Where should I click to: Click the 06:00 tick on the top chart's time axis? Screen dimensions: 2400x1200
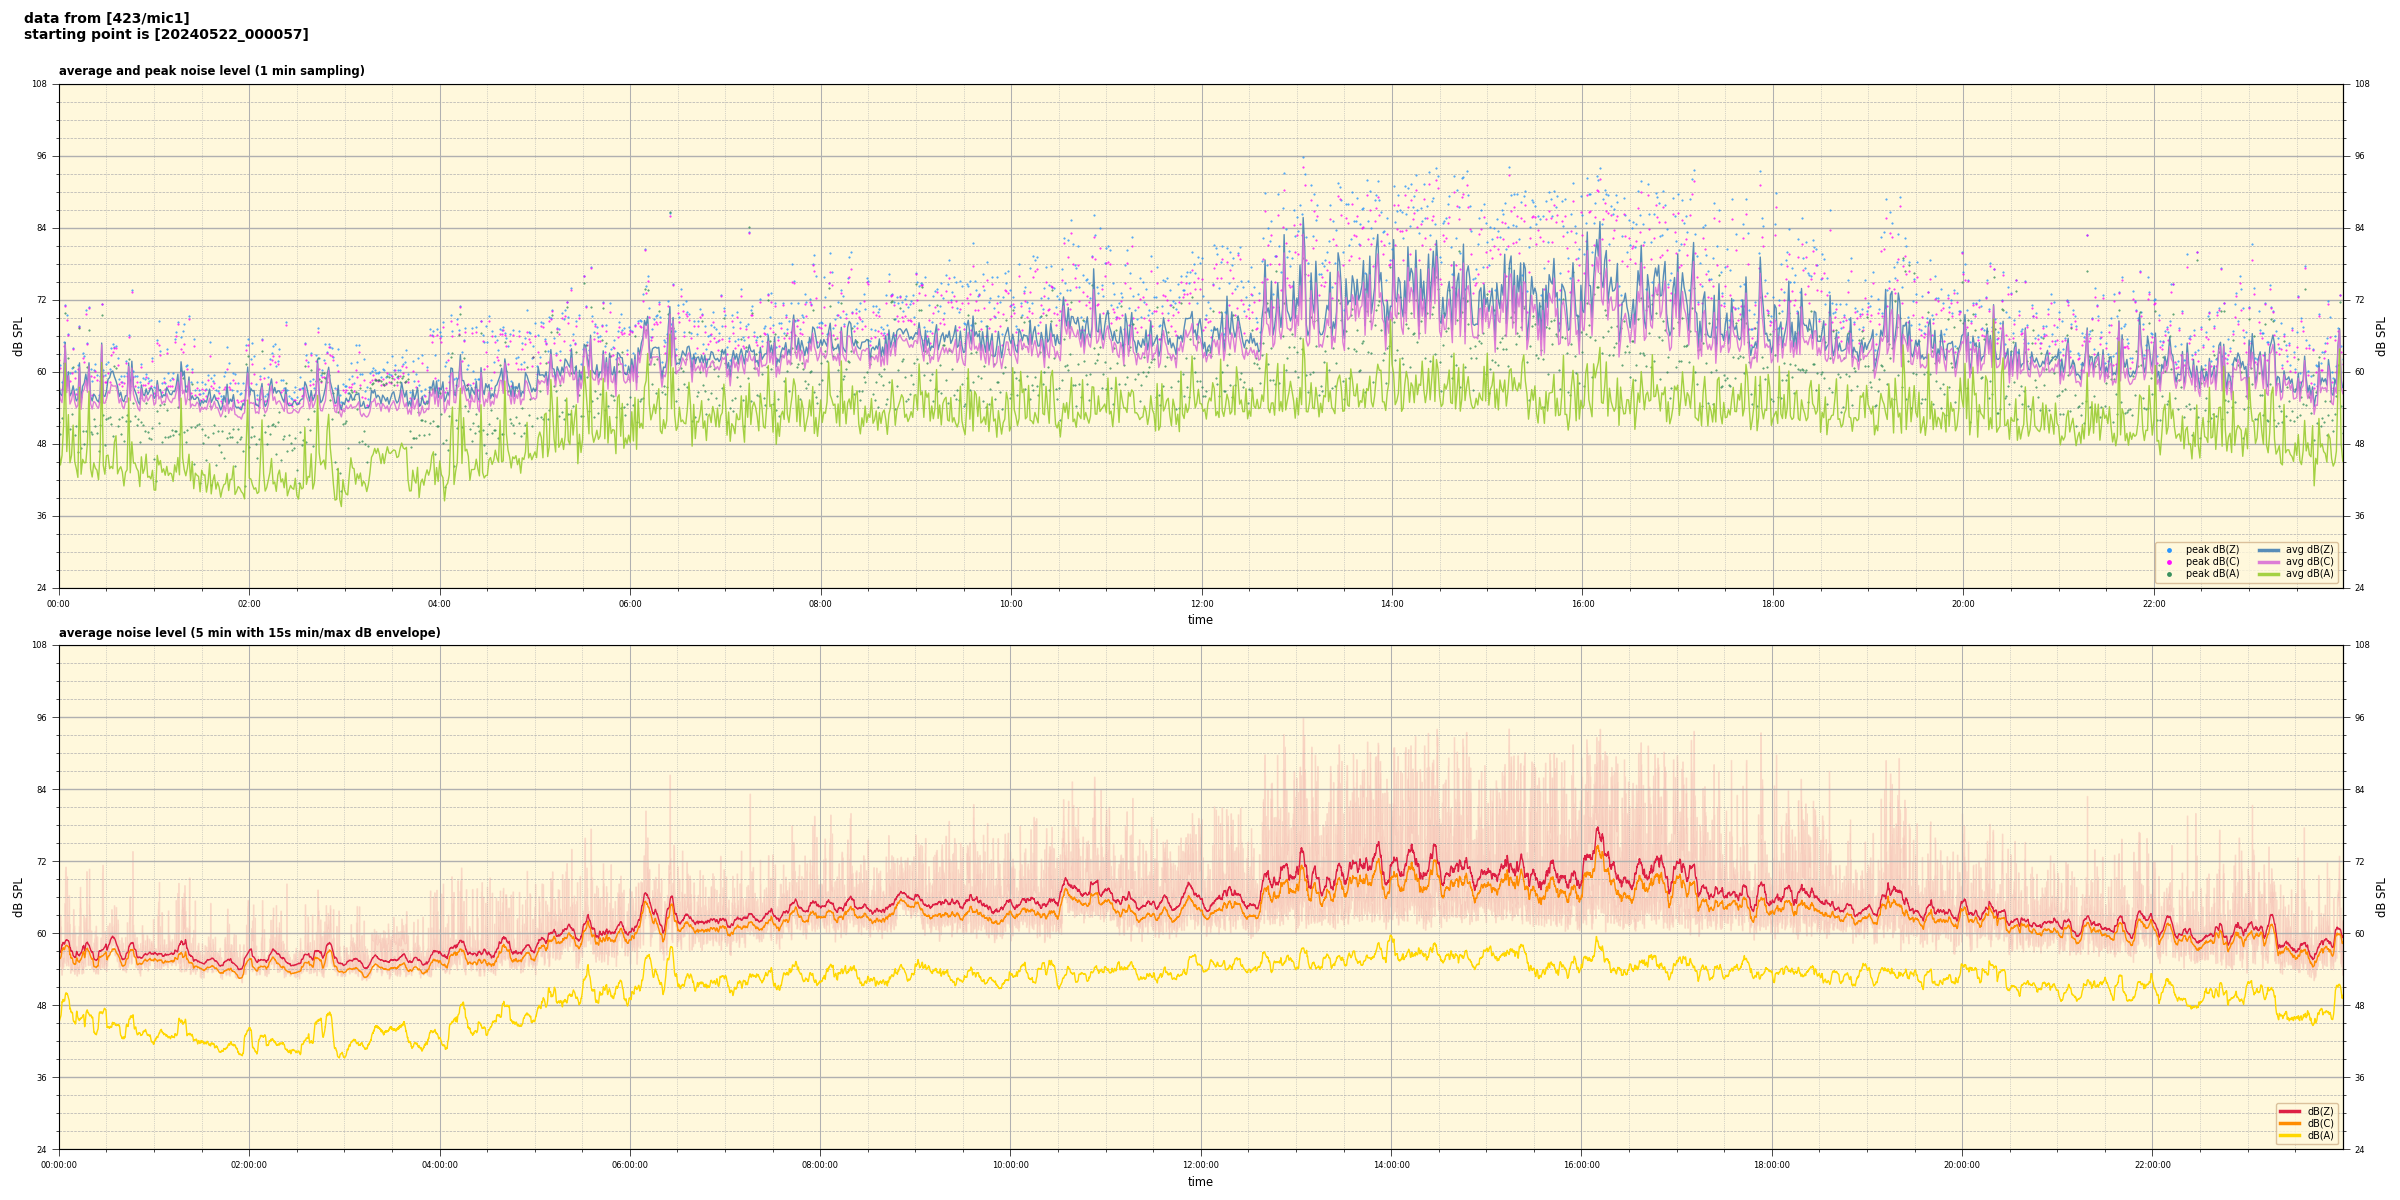point(630,604)
